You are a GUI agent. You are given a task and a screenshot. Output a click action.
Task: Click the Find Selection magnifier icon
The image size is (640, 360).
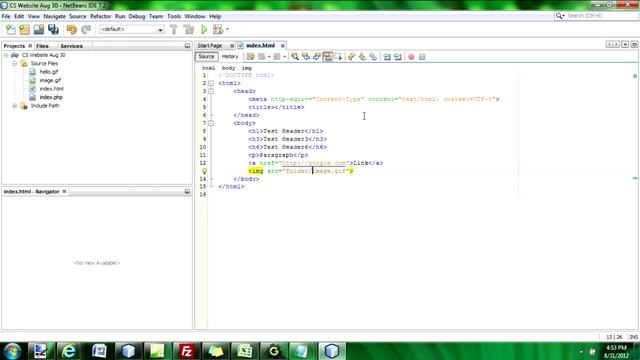(x=295, y=57)
